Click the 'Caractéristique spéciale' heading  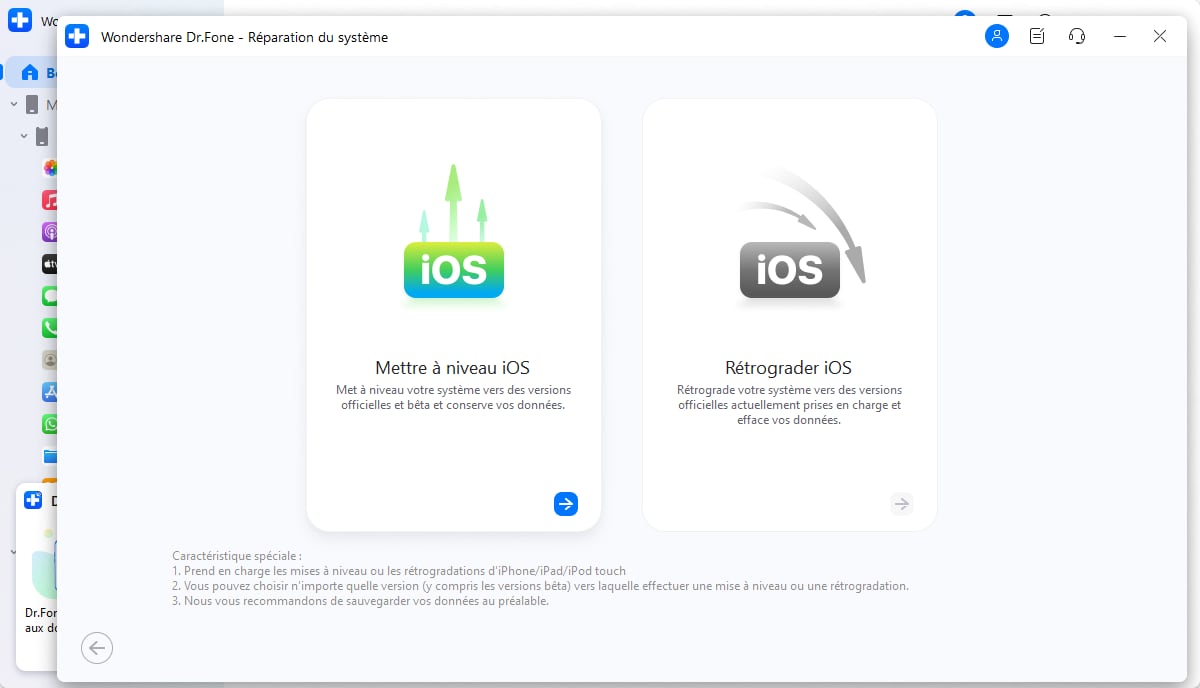point(236,555)
